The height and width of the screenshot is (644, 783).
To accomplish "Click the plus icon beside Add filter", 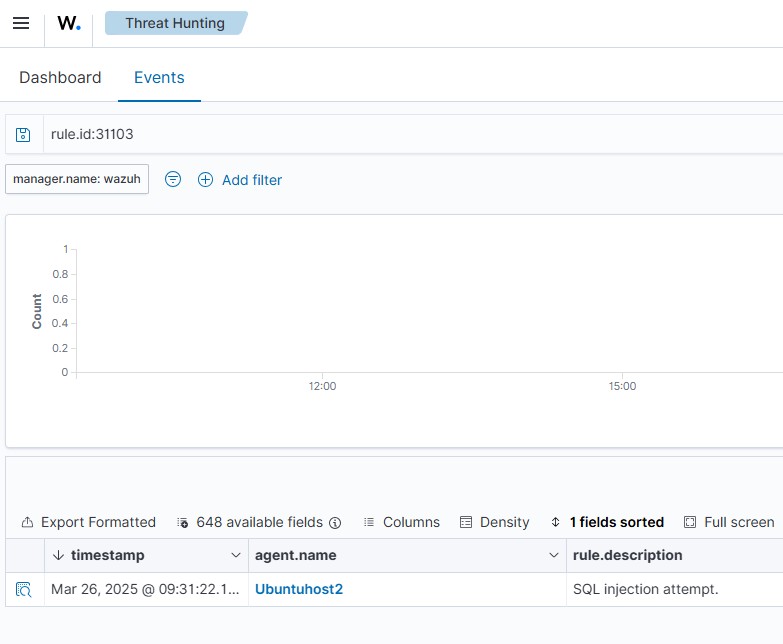I will [205, 180].
